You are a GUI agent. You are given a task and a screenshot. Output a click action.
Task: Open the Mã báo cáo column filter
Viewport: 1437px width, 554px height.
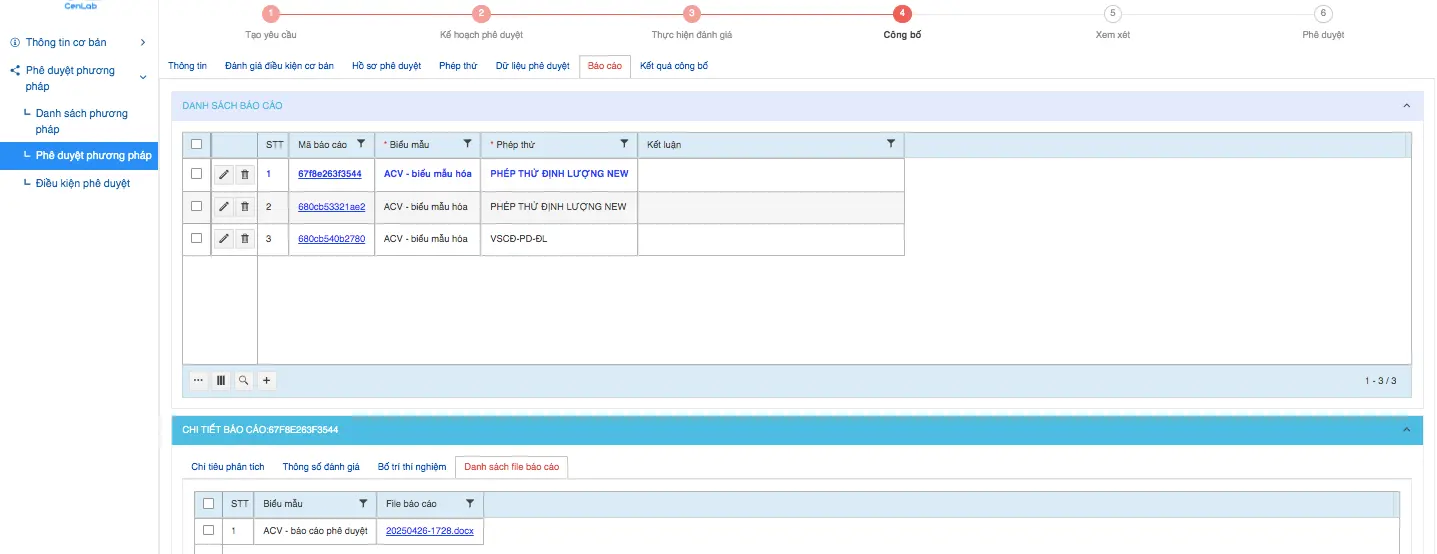pos(361,144)
